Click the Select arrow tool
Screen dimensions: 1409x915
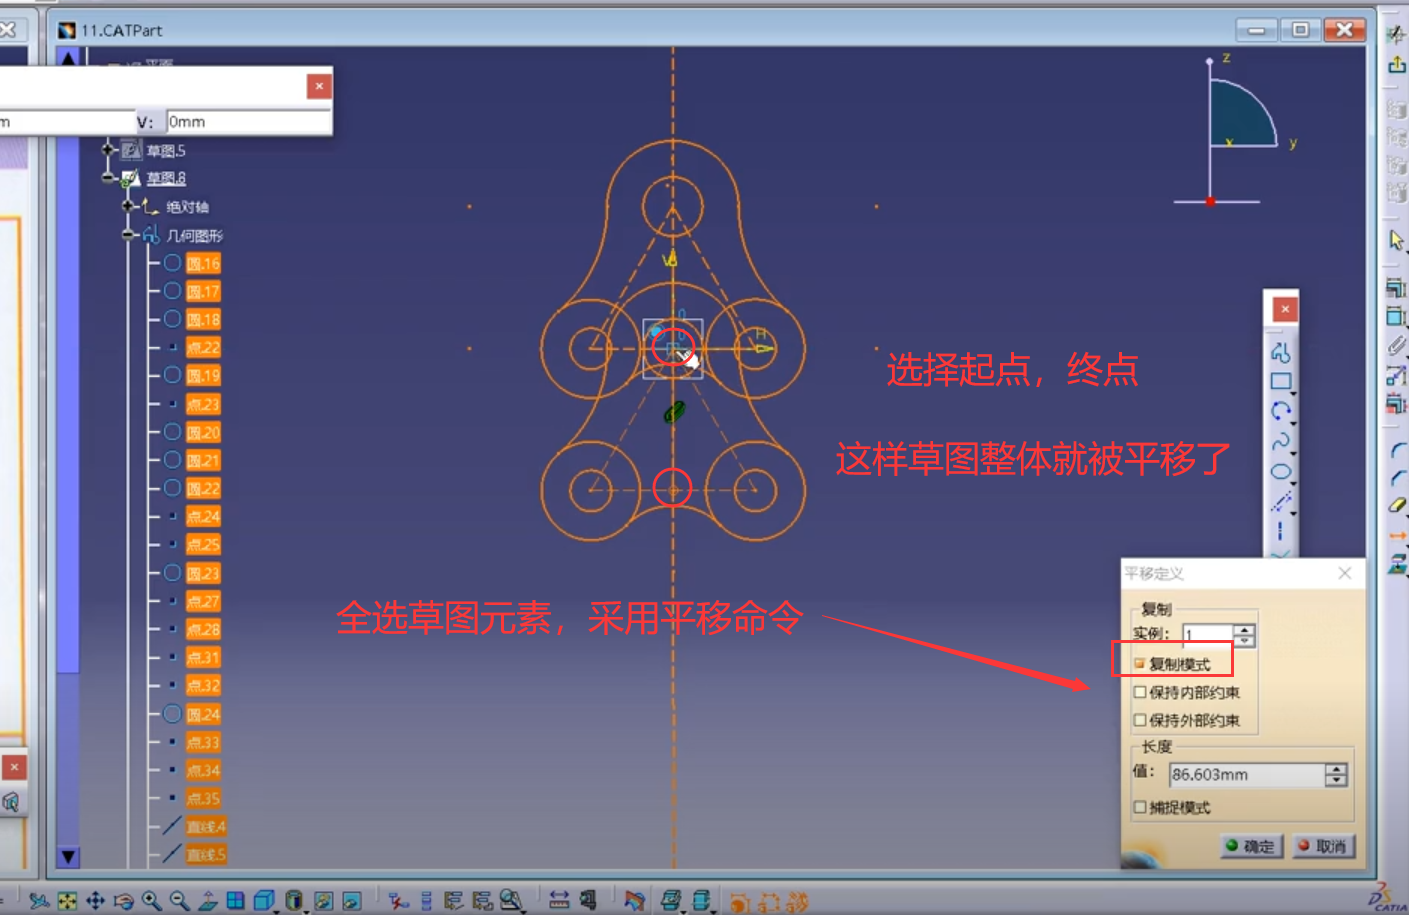click(1396, 240)
